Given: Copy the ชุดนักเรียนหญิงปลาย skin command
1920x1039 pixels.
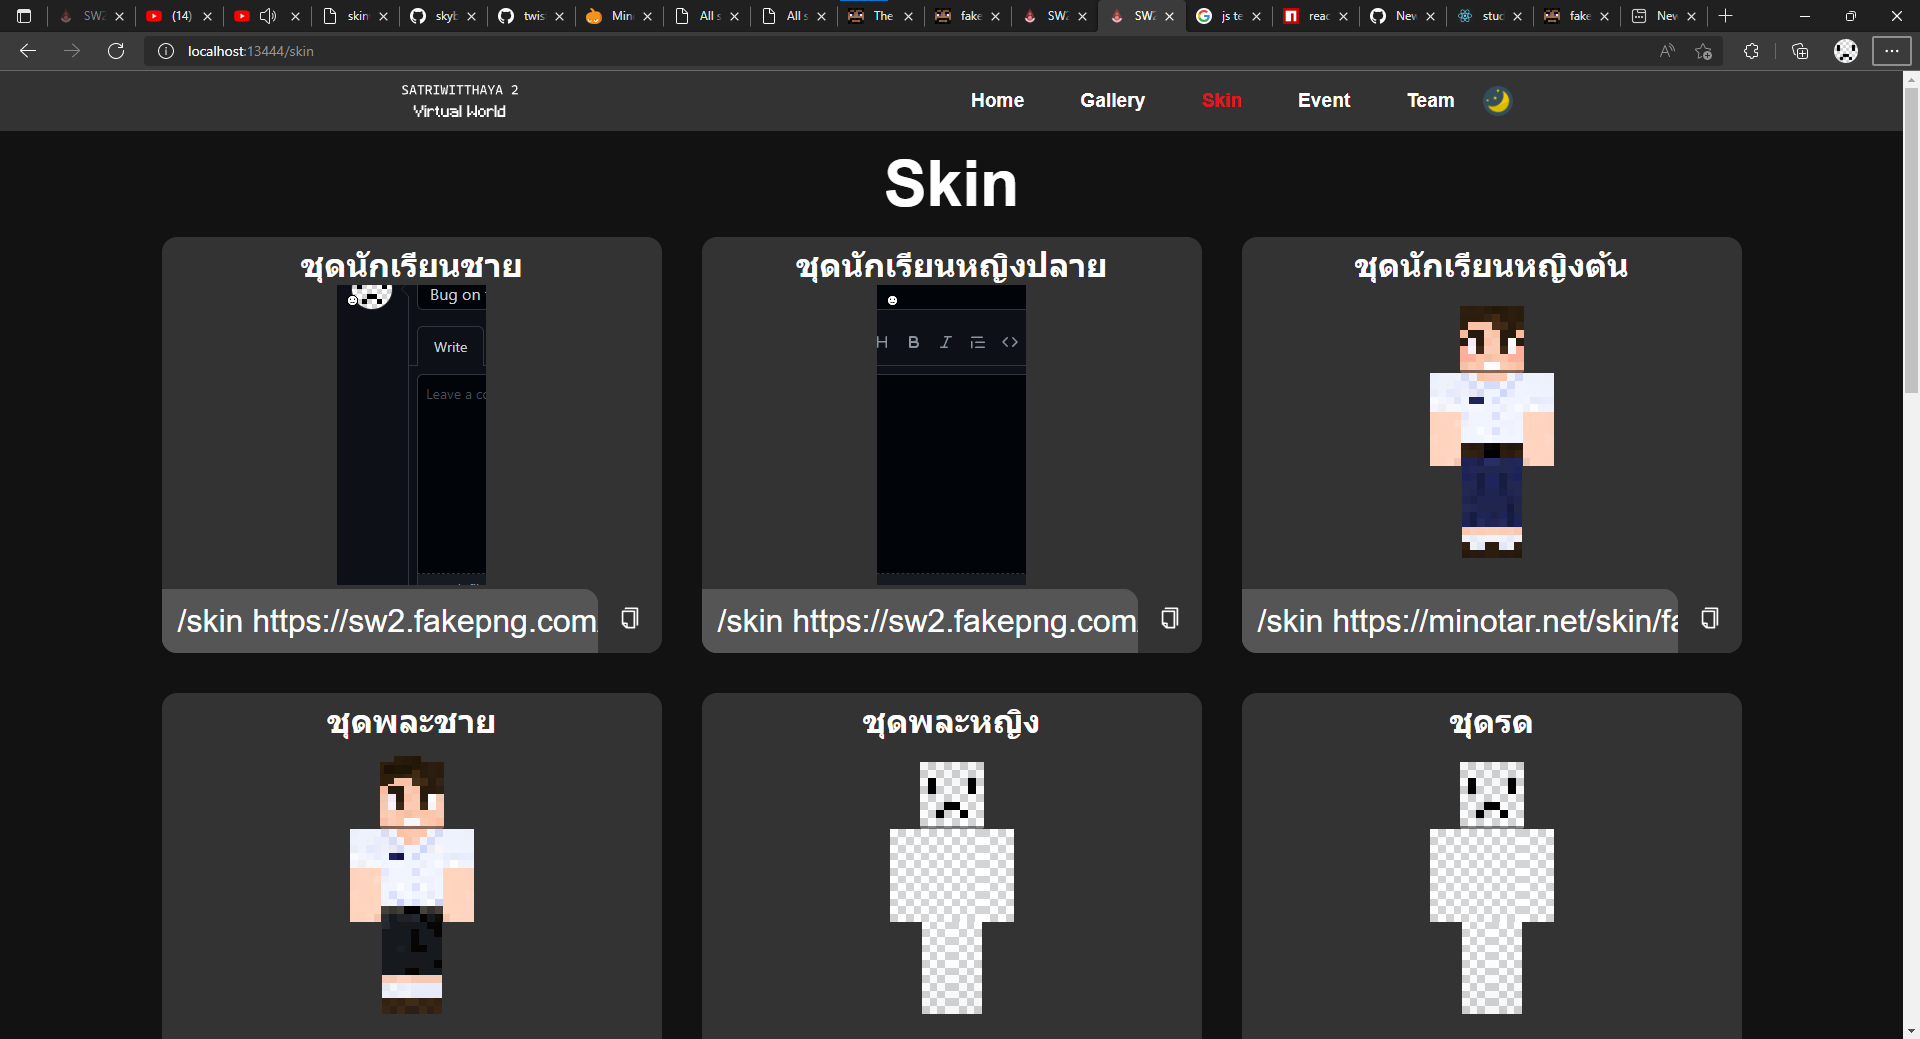Looking at the screenshot, I should (x=1168, y=619).
